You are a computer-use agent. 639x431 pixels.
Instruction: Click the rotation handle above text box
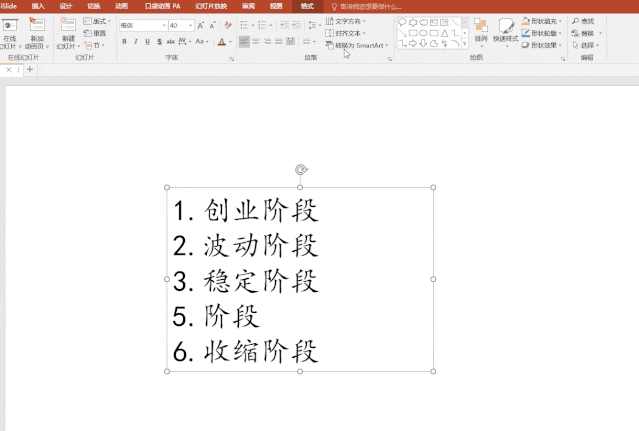pos(301,169)
